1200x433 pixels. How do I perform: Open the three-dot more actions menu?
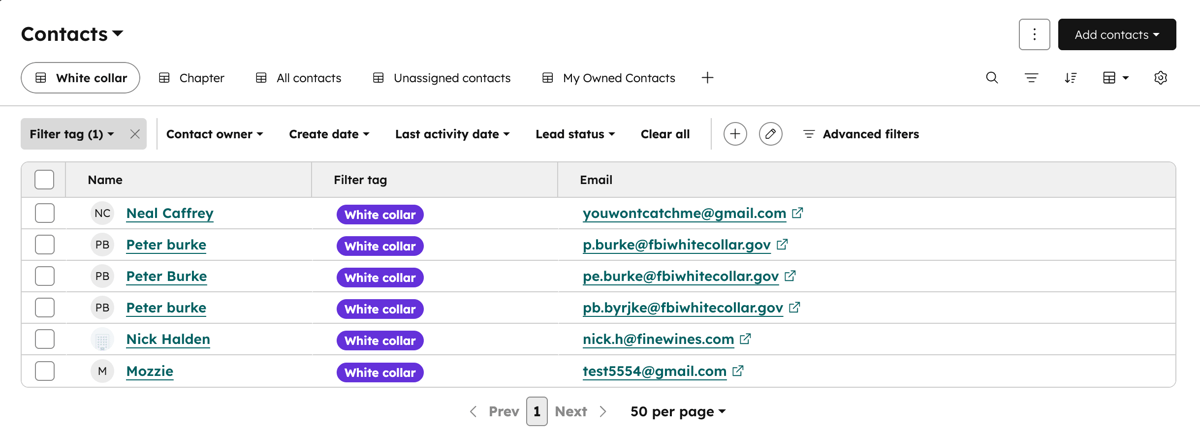[1034, 34]
